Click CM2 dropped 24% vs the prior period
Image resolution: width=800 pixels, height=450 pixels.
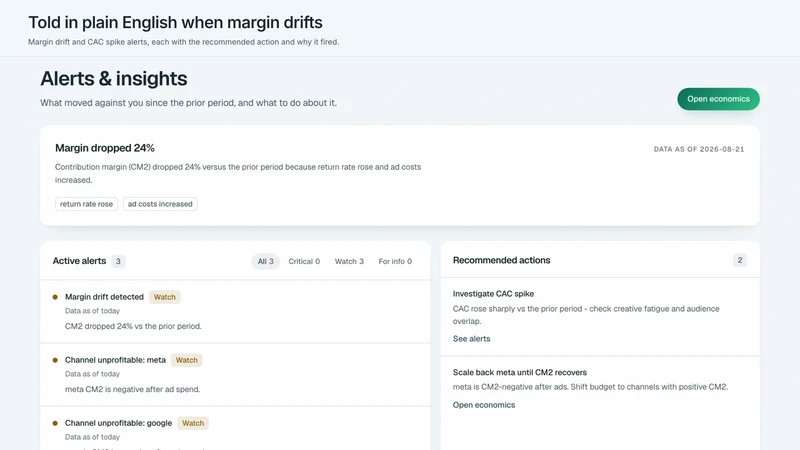[x=133, y=326]
